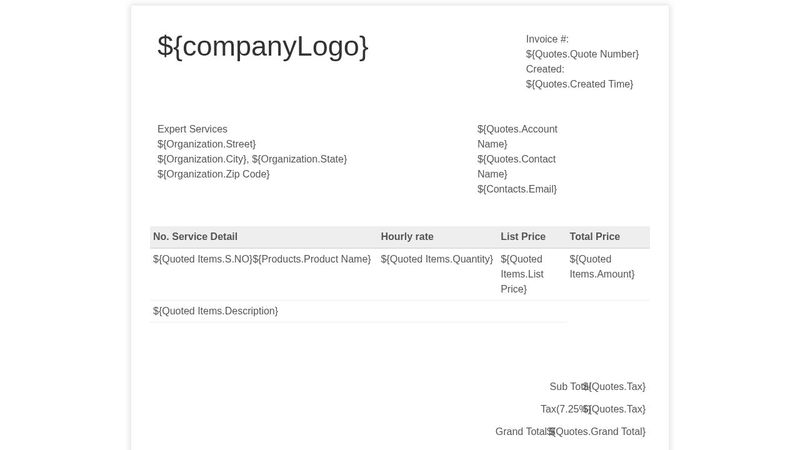
Task: Click the ${companyLogo} placeholder heading
Action: click(x=263, y=47)
